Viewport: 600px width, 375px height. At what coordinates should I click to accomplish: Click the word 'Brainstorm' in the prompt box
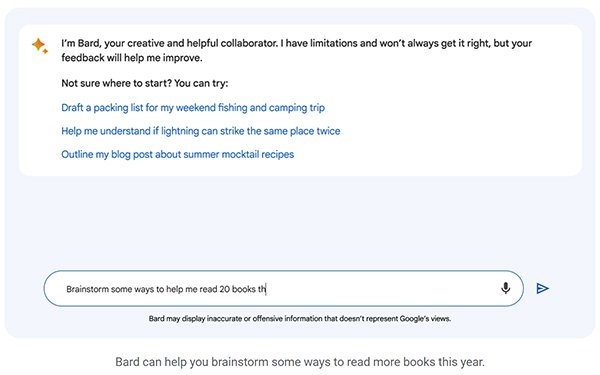pyautogui.click(x=87, y=289)
